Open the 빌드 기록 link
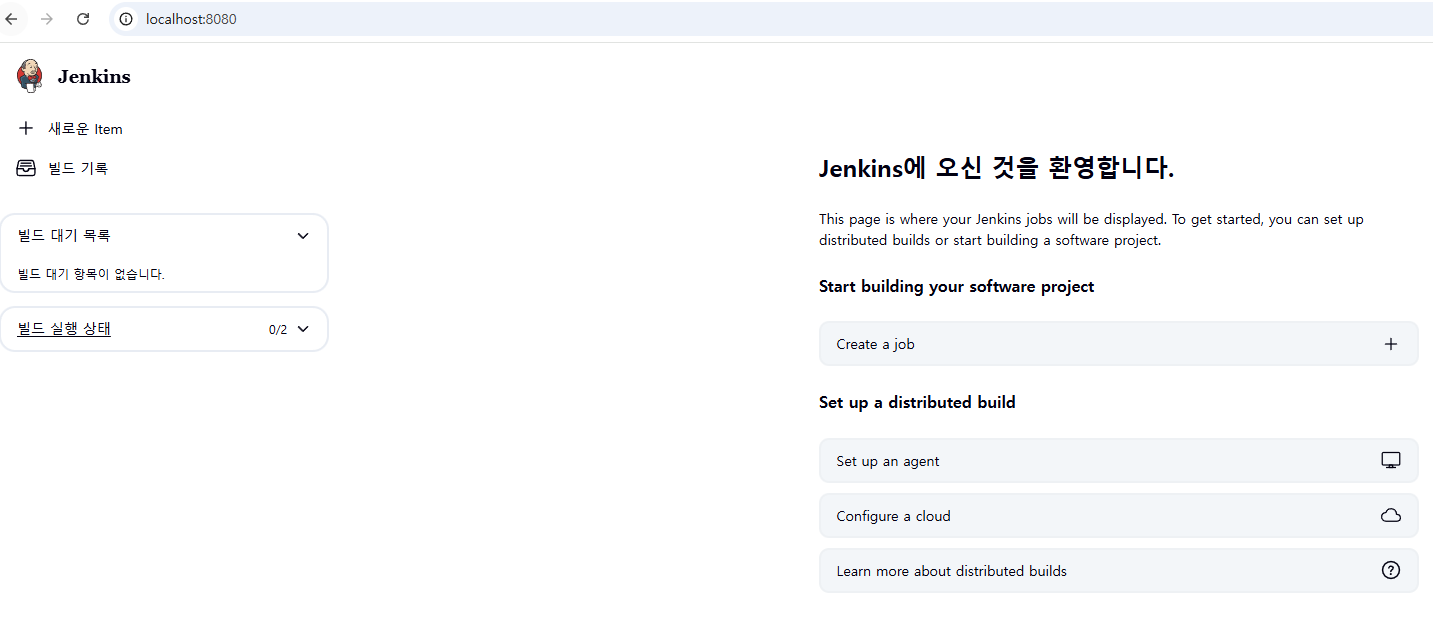Viewport: 1433px width, 630px height. [x=78, y=168]
